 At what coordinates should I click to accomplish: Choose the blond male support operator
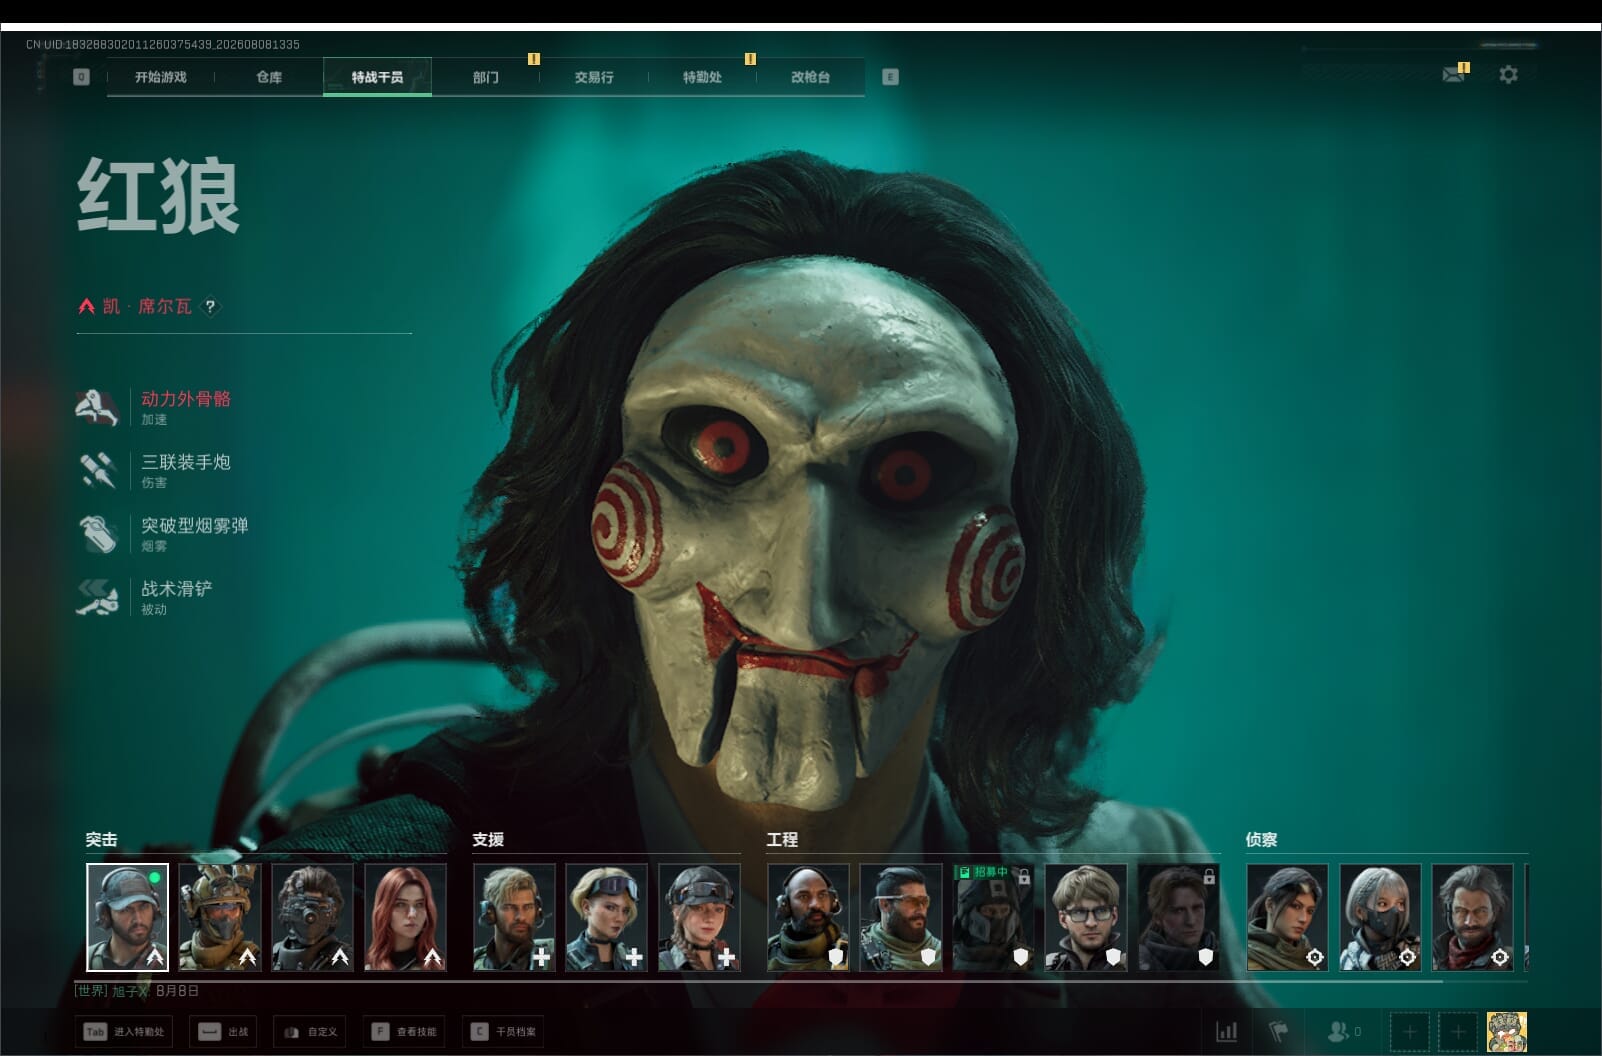[514, 917]
